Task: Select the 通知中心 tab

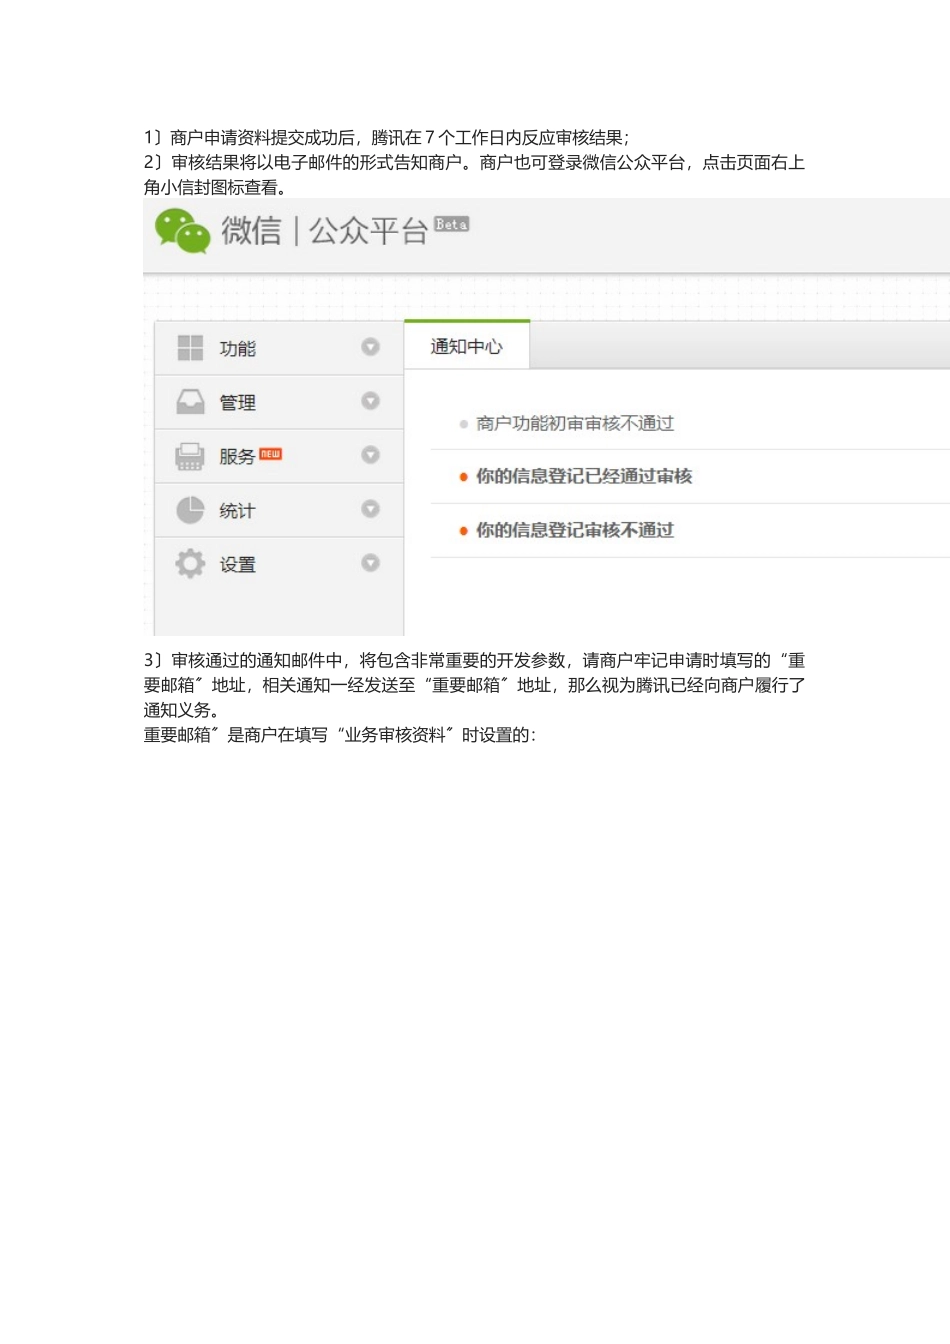Action: coord(467,346)
